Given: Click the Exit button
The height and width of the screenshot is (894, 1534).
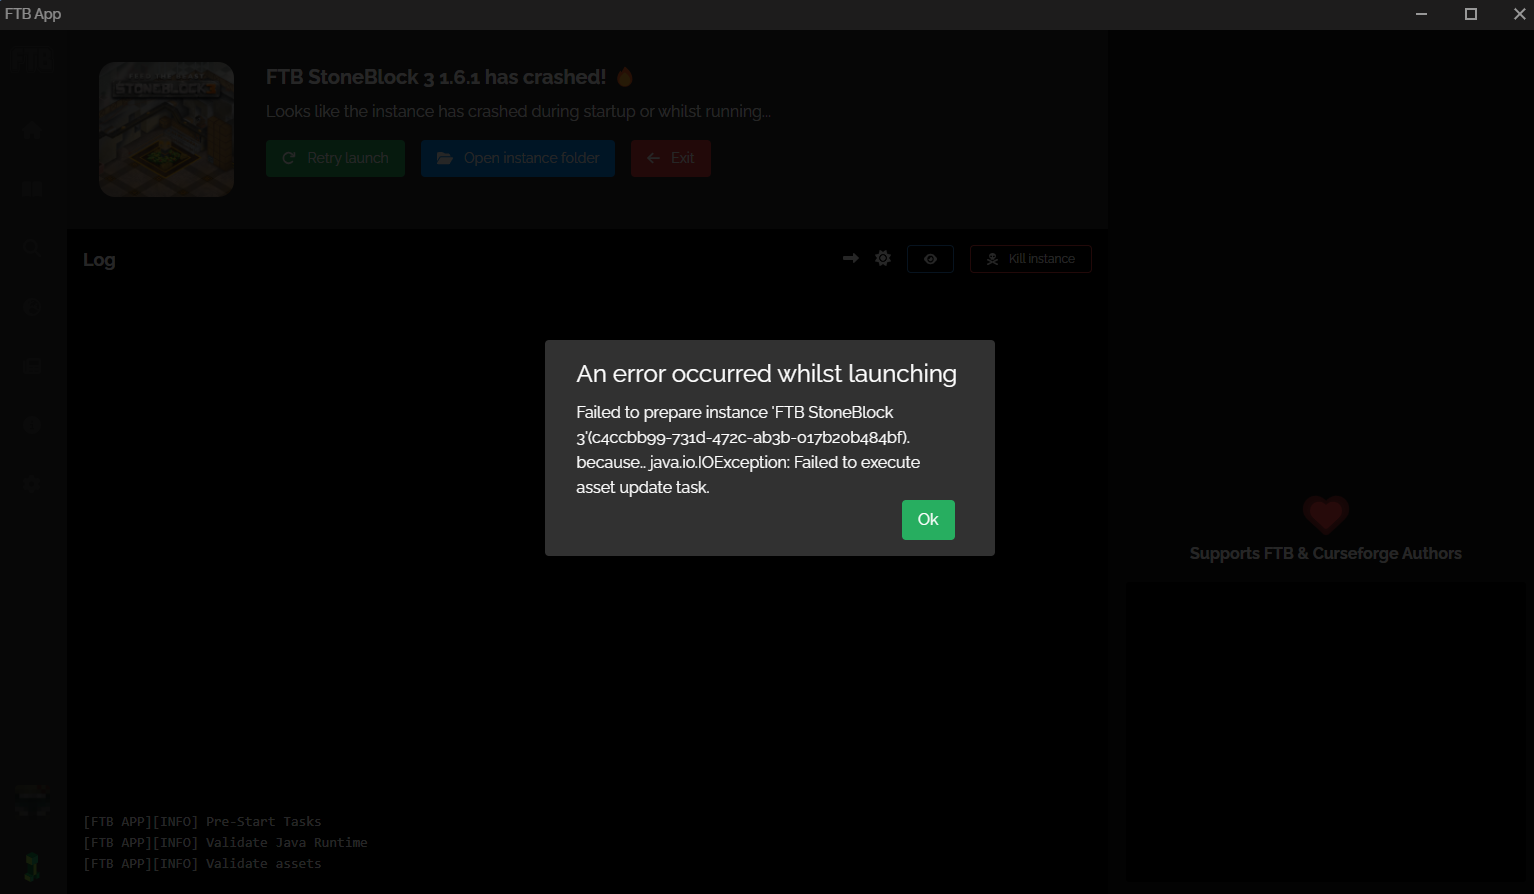Looking at the screenshot, I should [670, 158].
